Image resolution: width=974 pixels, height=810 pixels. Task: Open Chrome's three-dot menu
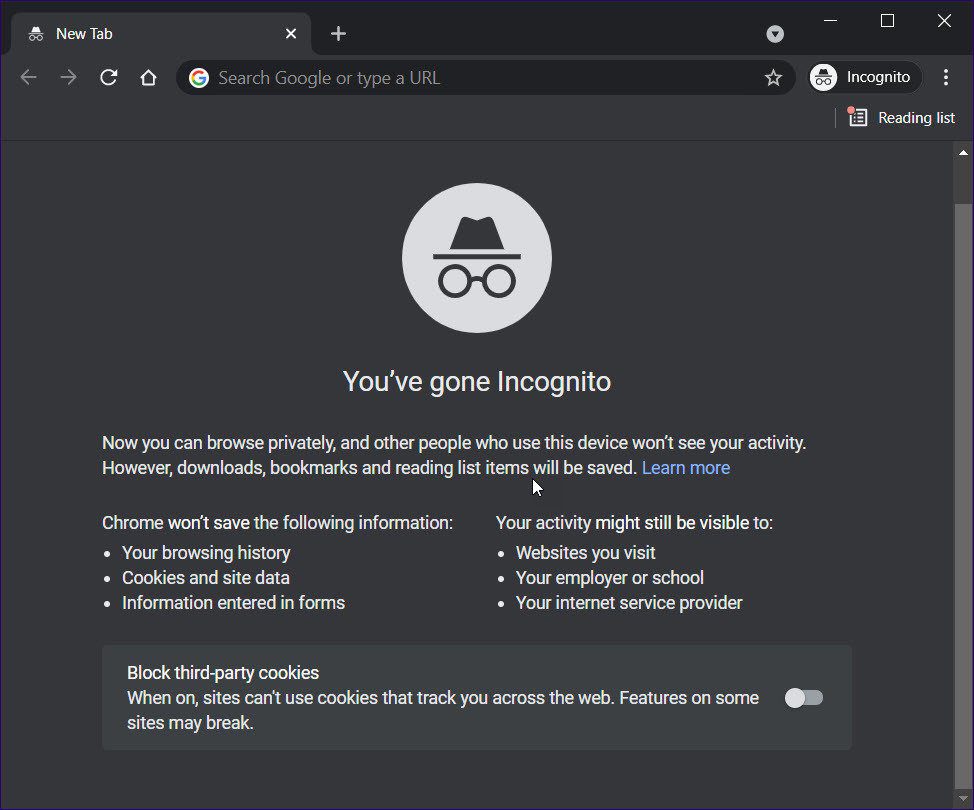946,77
